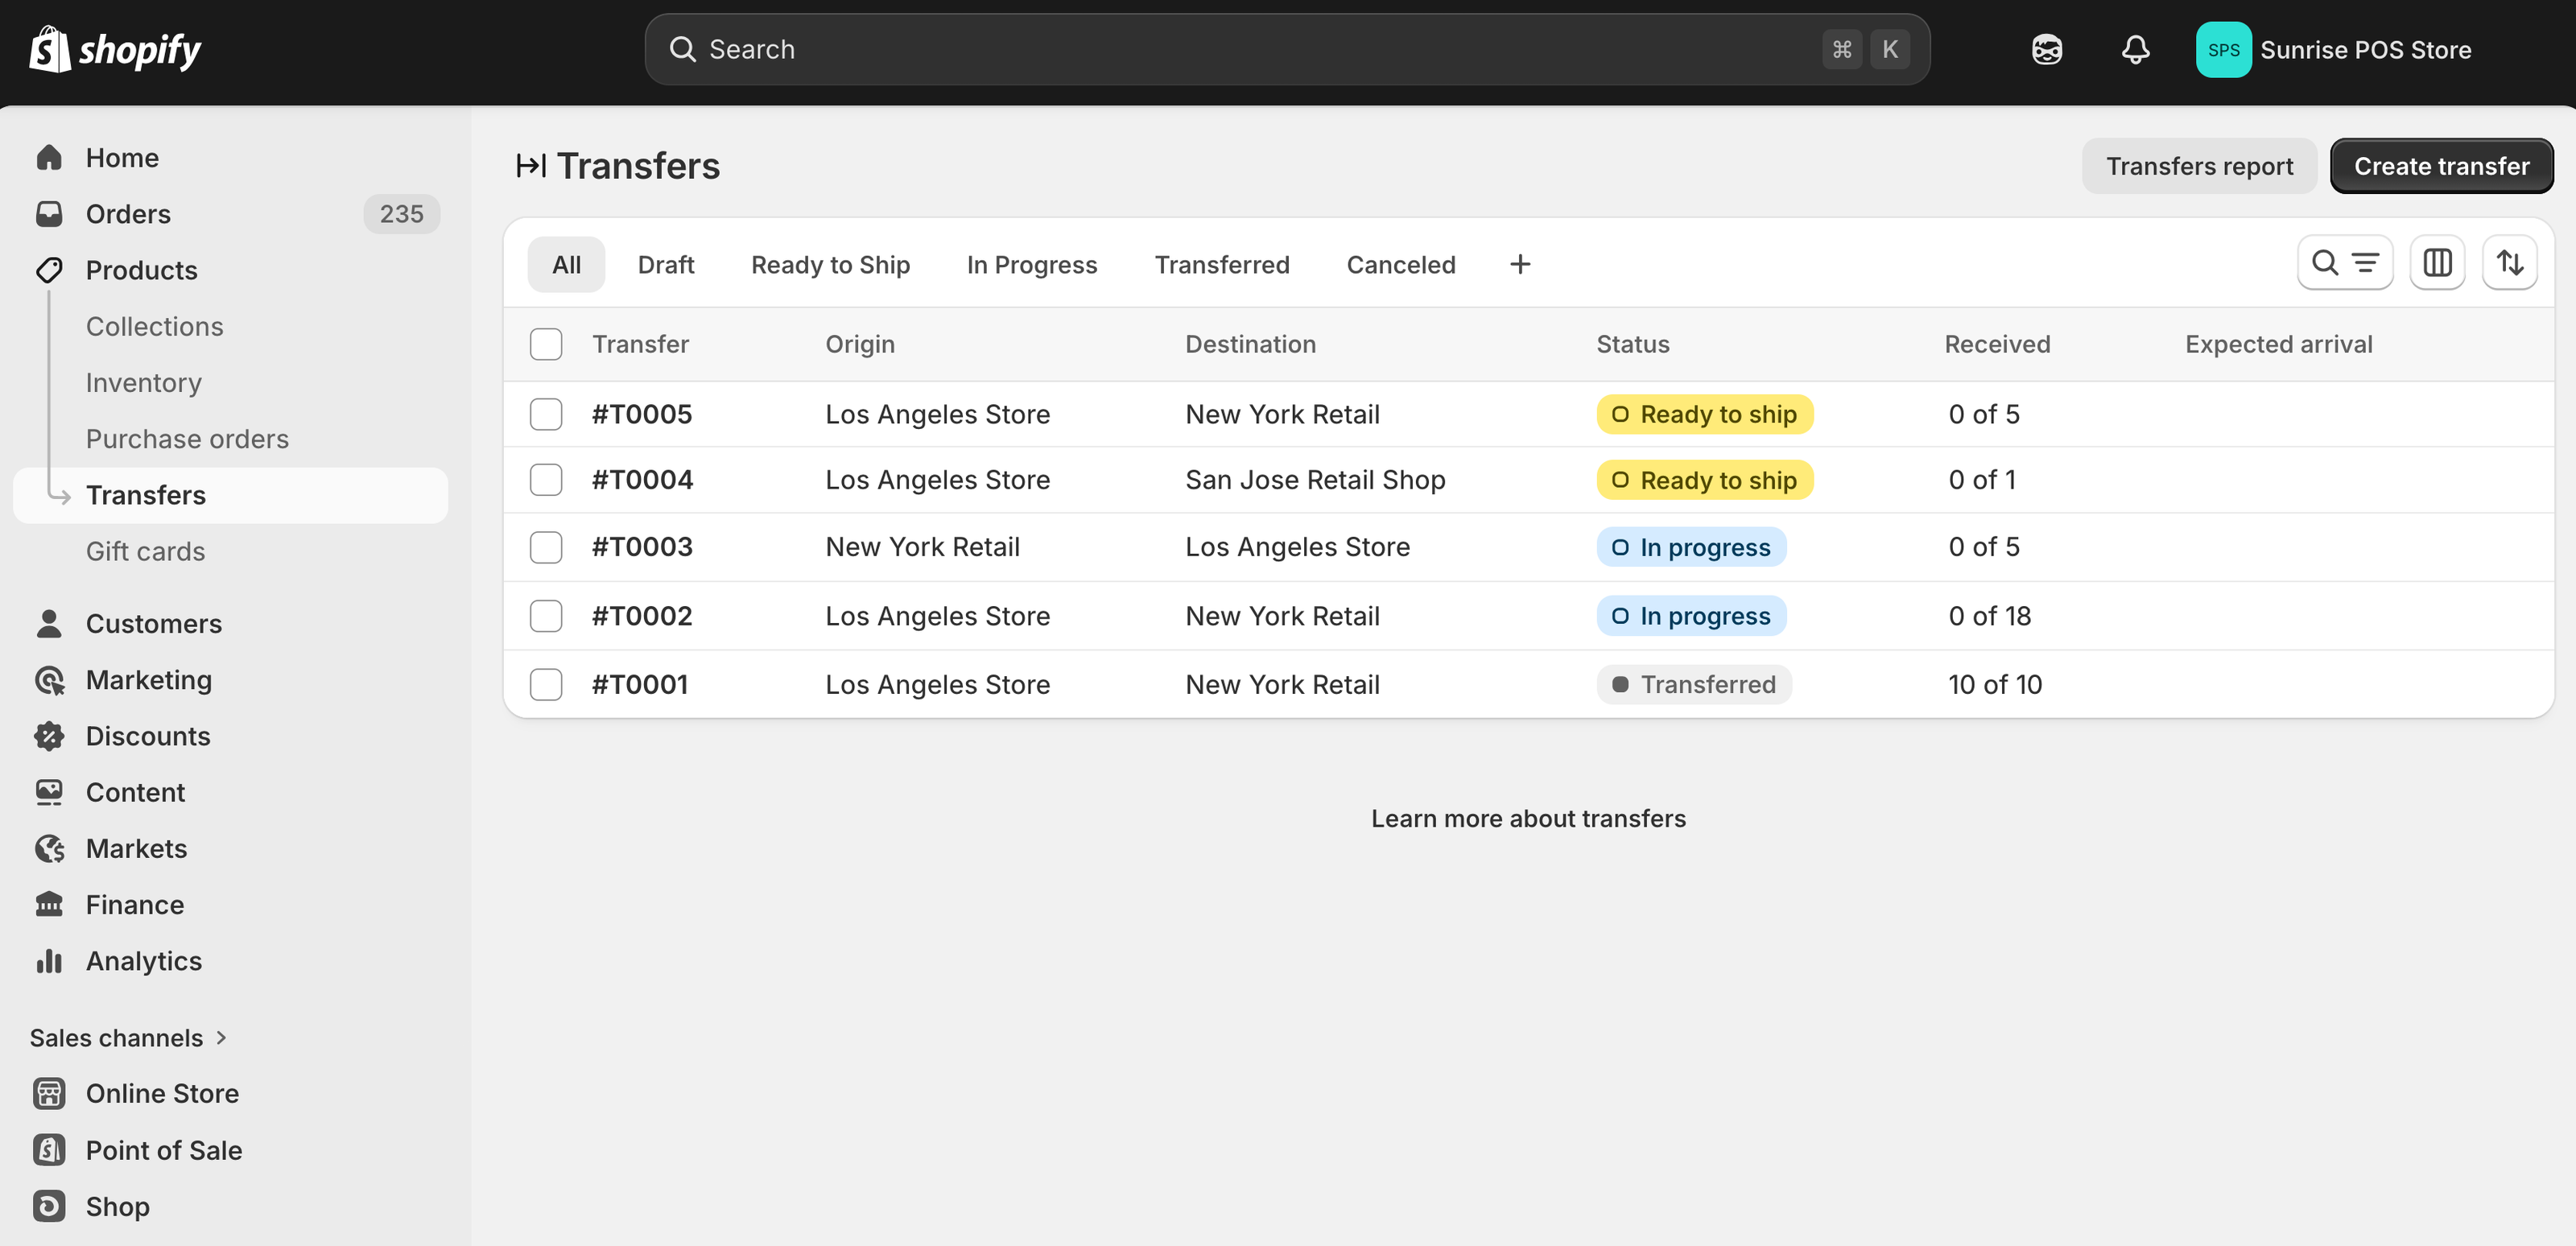Add a new view with plus icon
The height and width of the screenshot is (1246, 2576).
(x=1519, y=264)
